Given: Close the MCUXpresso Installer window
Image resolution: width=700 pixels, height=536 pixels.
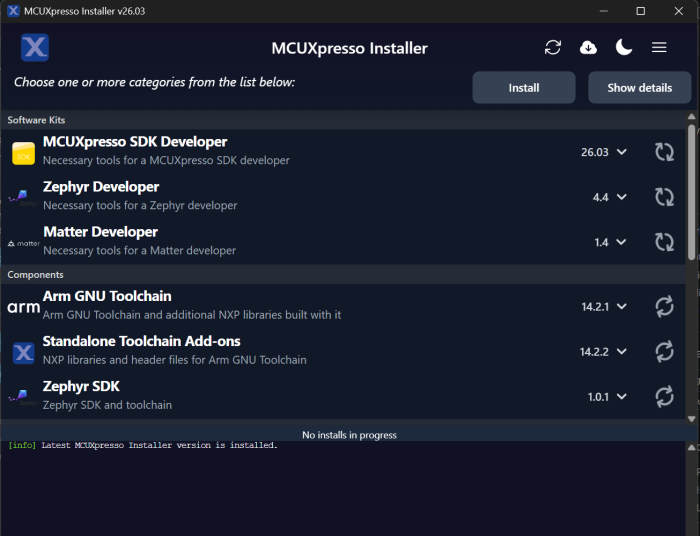Looking at the screenshot, I should point(679,11).
